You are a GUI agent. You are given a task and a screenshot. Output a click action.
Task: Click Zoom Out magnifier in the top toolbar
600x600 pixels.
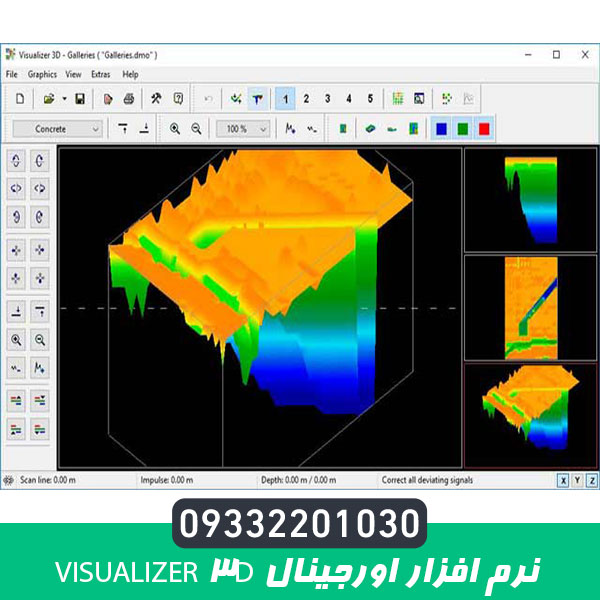click(196, 129)
